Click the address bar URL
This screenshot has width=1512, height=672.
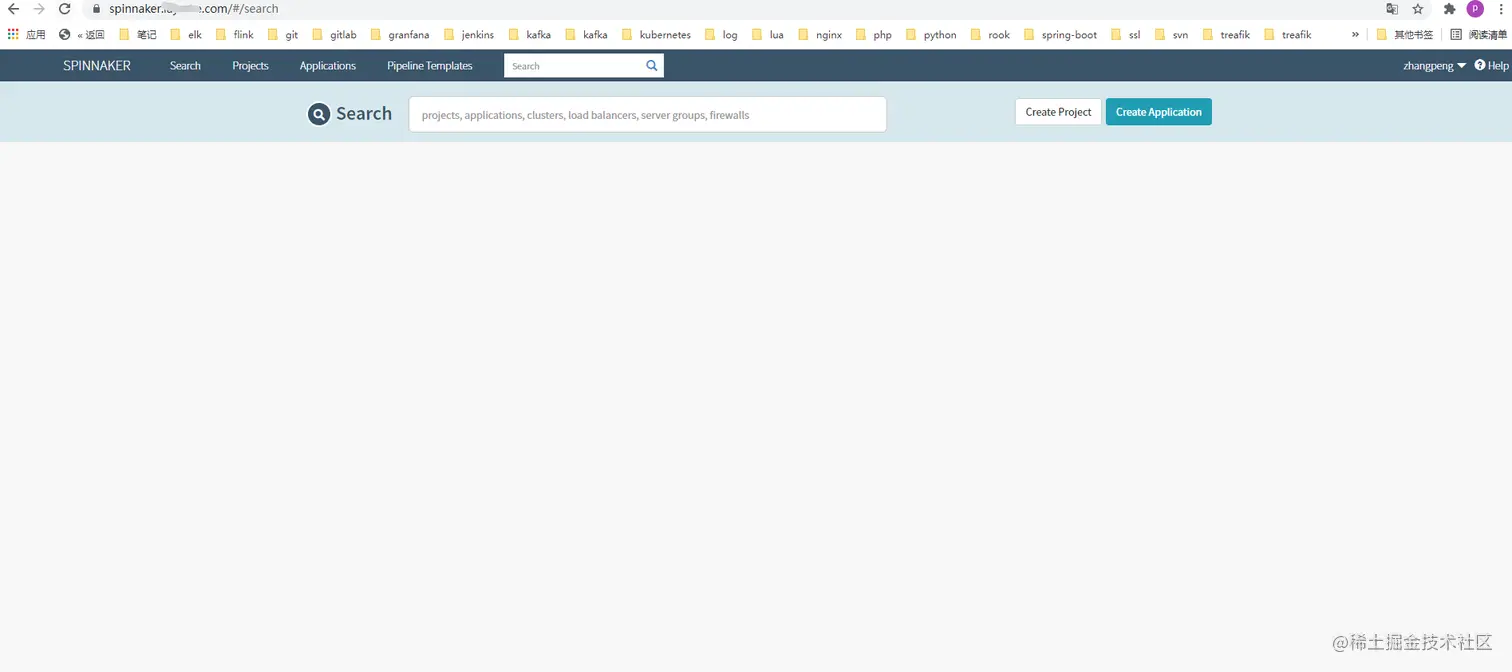click(x=194, y=9)
